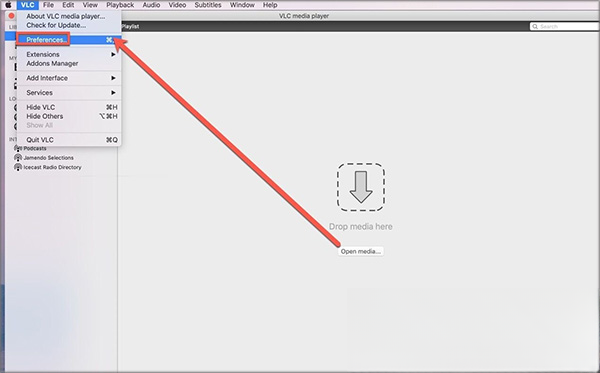Open the Edit menu
Screen dimensions: 600x373
68,5
